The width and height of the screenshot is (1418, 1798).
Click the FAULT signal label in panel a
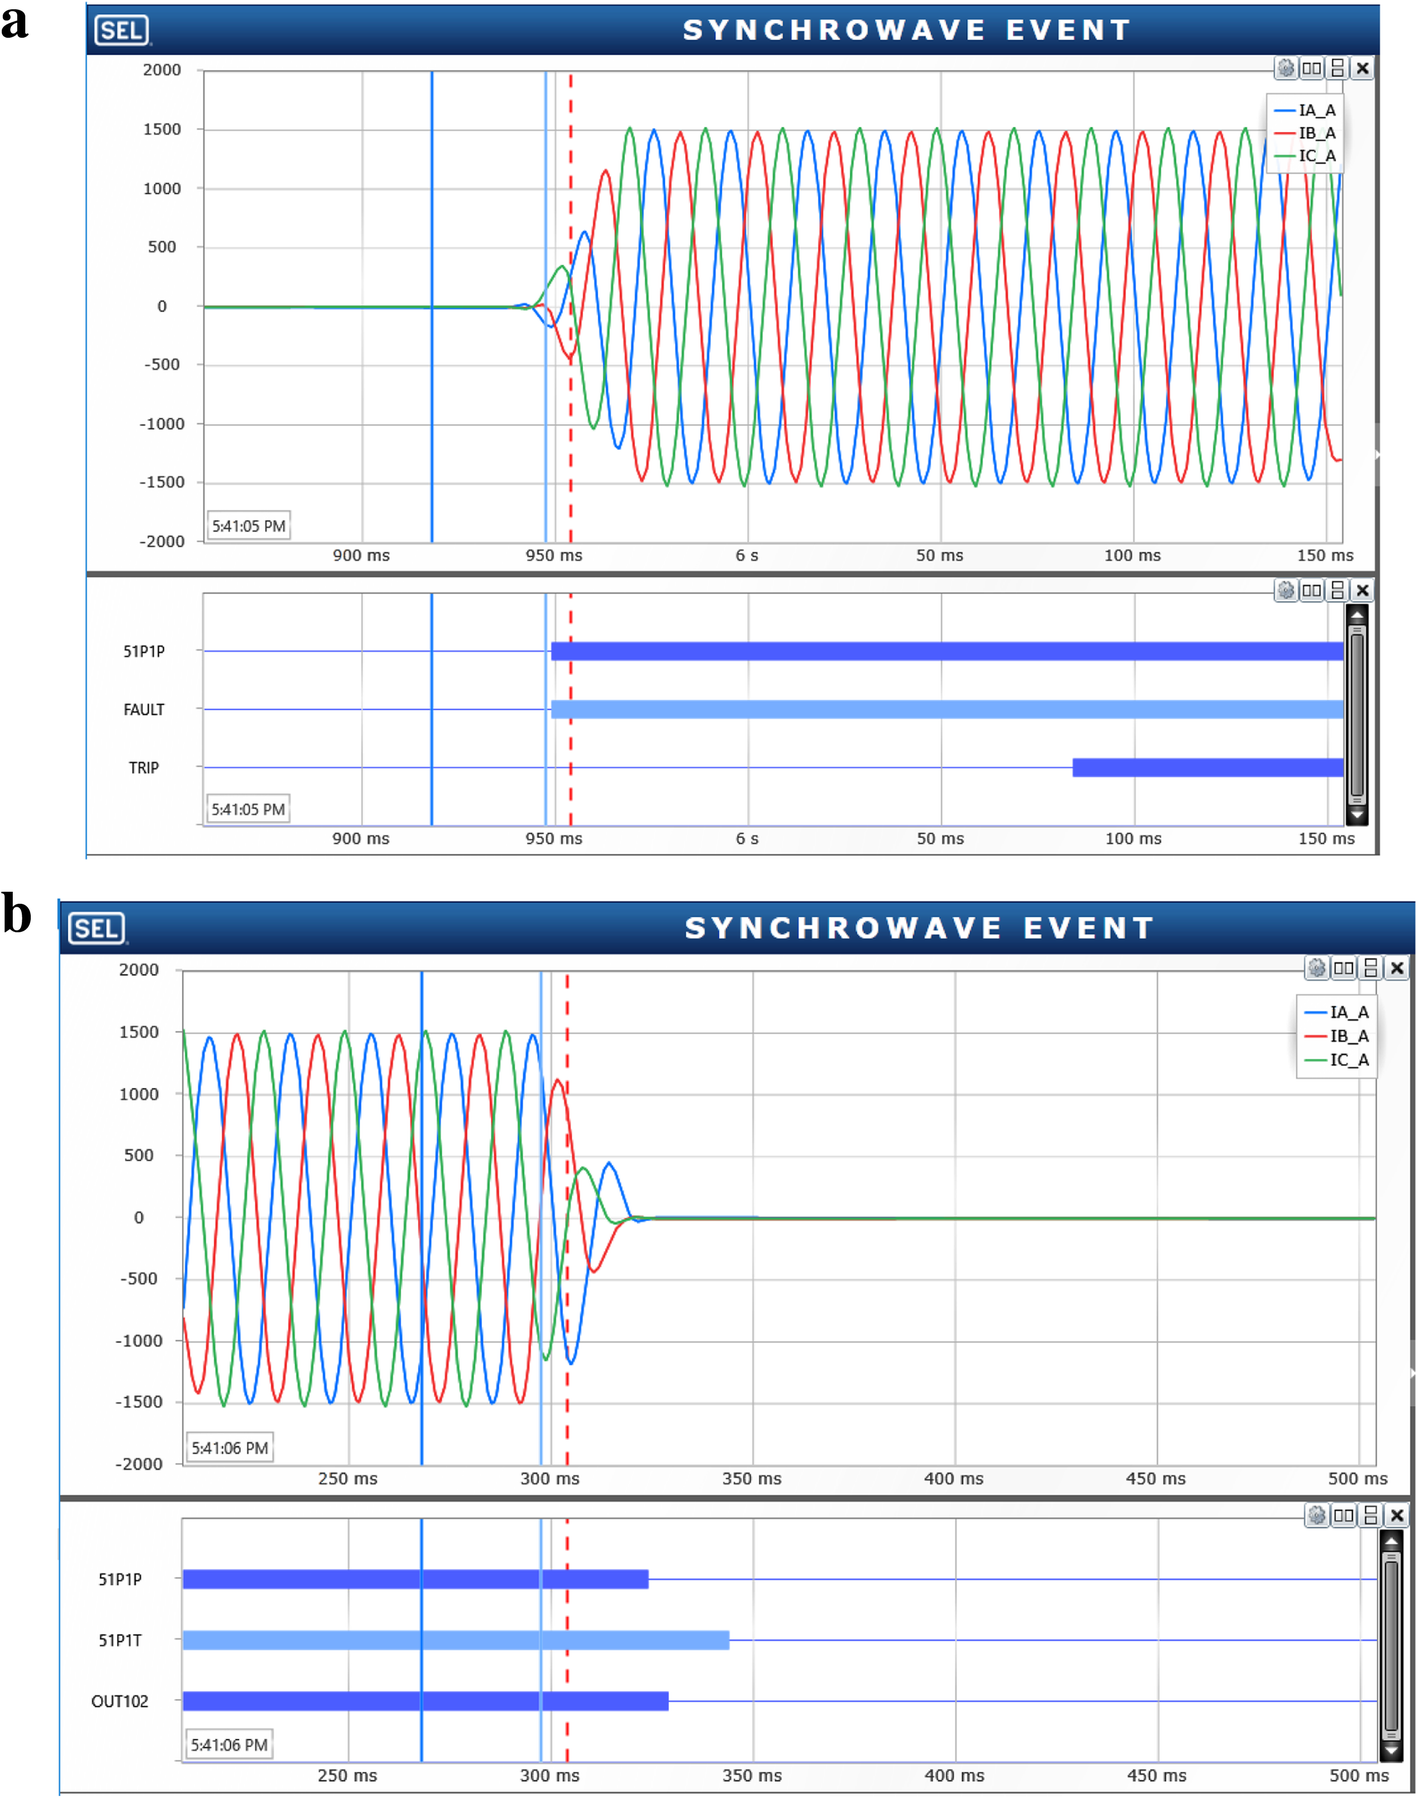[144, 709]
